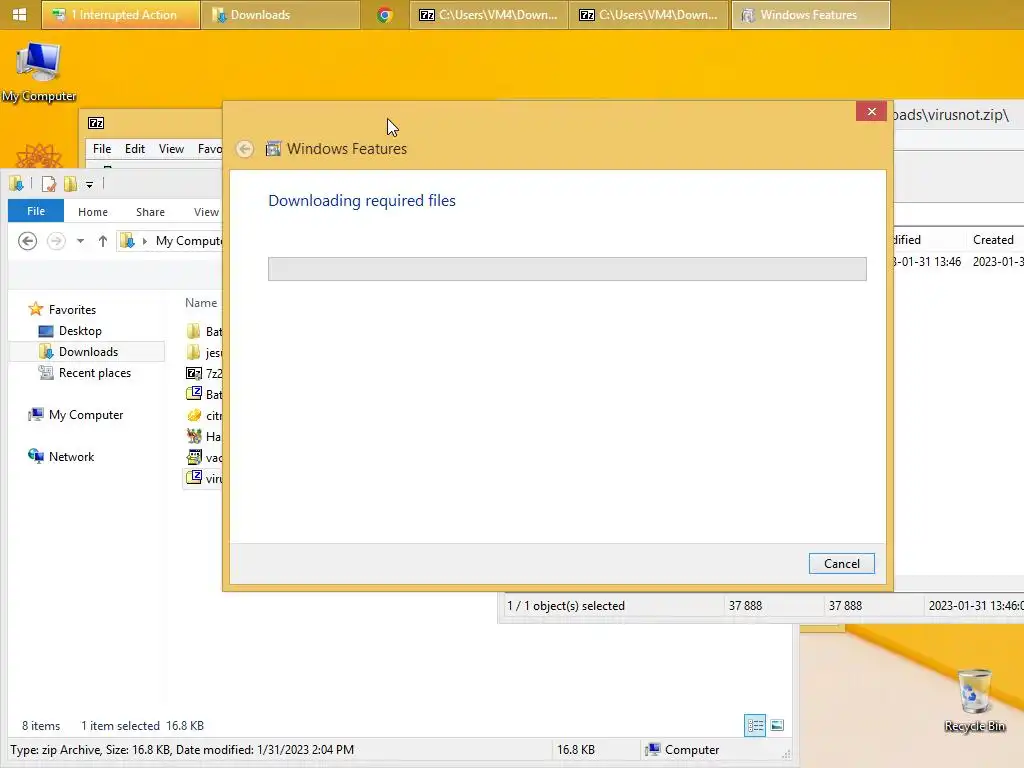Click the back arrow in Windows Features

coord(245,149)
